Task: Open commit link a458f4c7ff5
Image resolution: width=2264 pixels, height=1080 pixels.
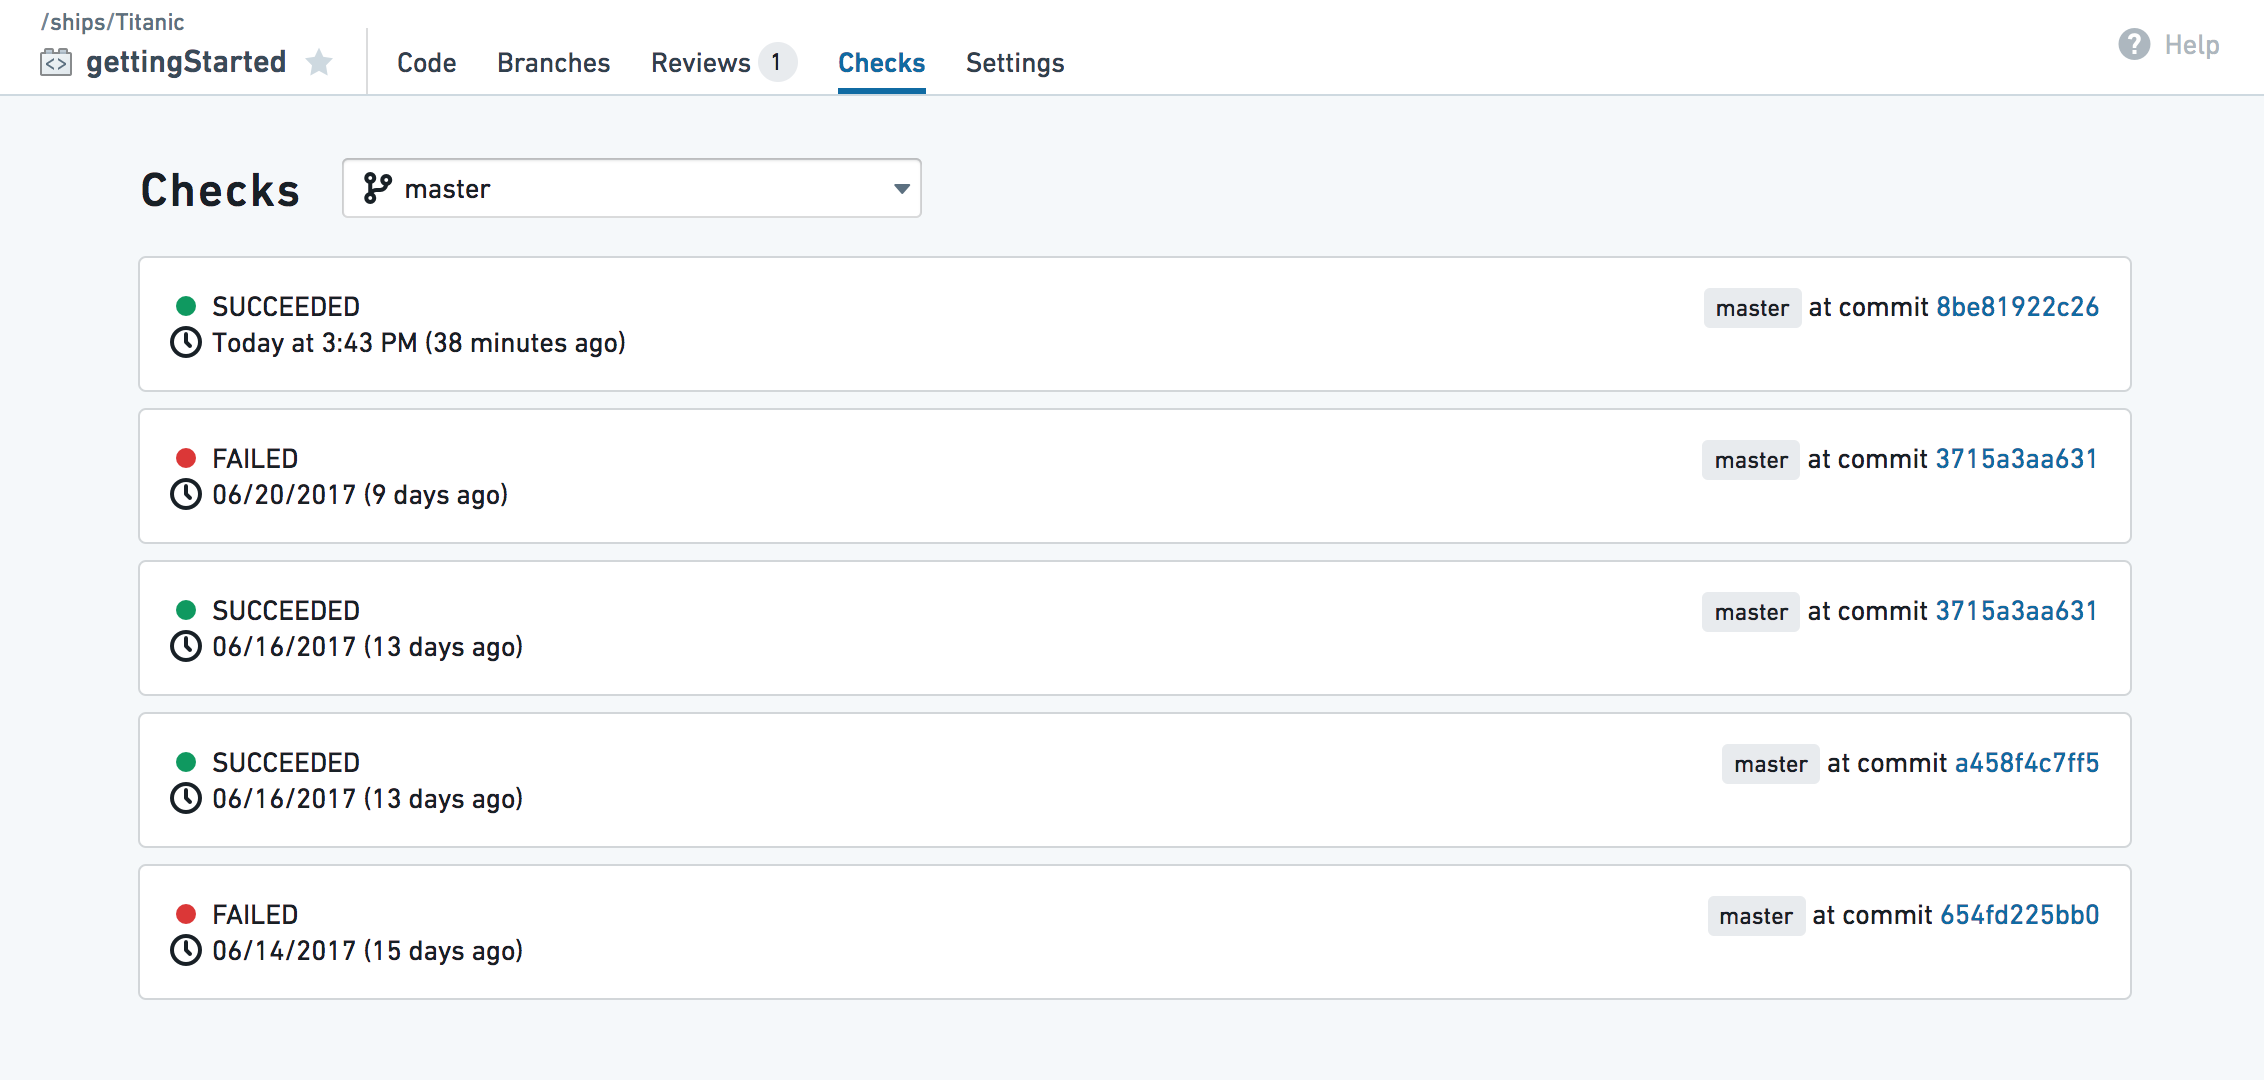Action: click(2027, 763)
